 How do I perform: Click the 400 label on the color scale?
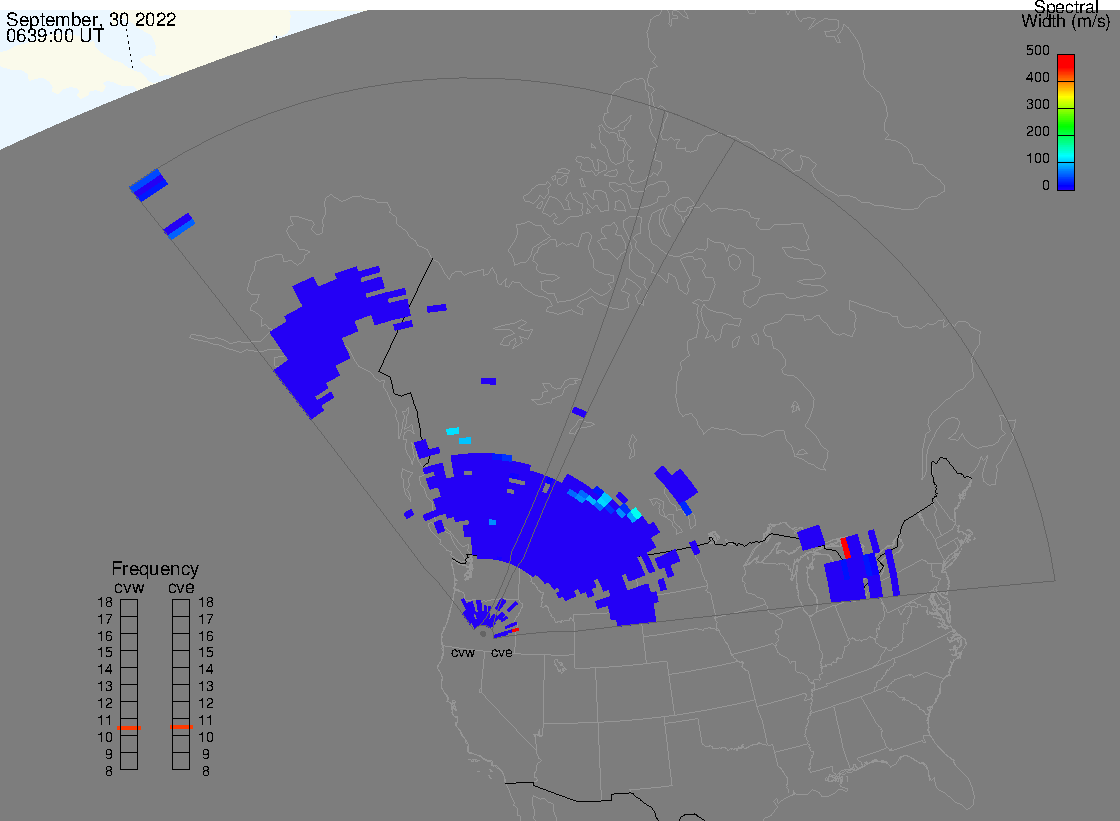coord(1037,77)
